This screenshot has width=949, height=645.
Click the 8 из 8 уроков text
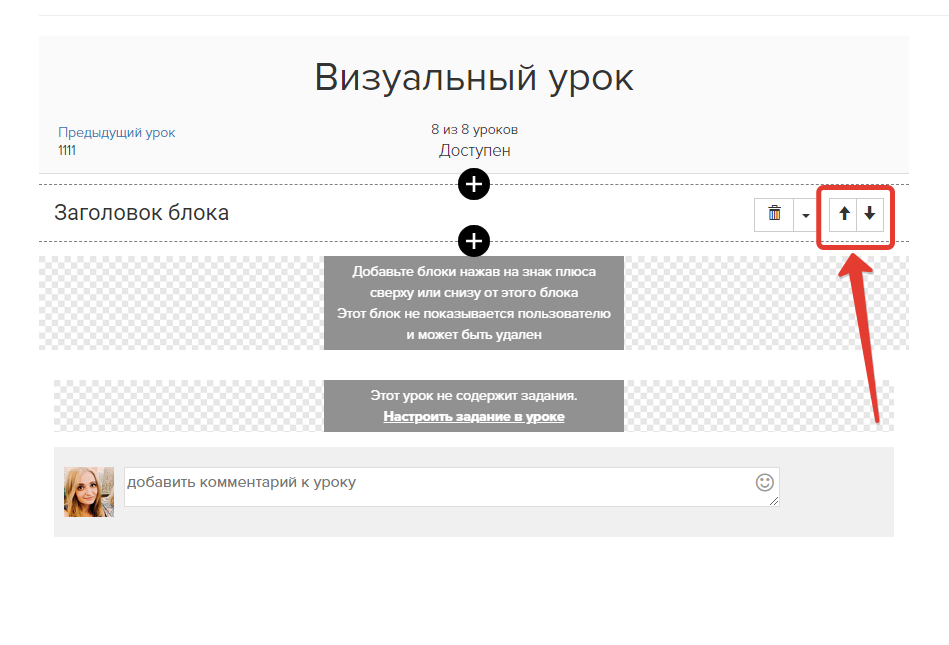coord(474,129)
